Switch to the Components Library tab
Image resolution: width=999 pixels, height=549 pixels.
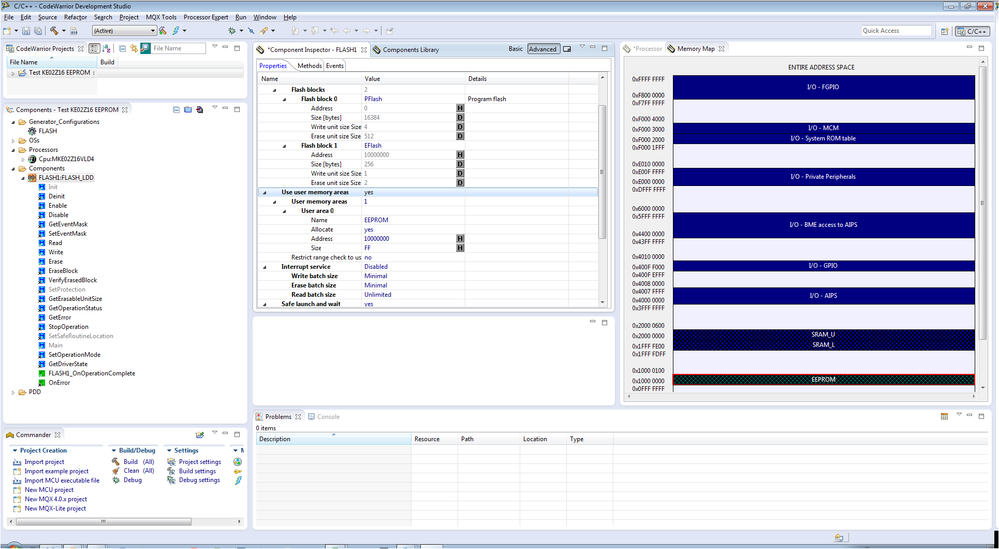(406, 49)
